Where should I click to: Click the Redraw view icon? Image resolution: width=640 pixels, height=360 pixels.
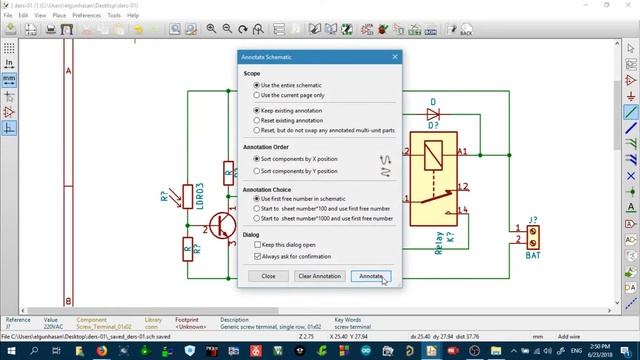243,29
